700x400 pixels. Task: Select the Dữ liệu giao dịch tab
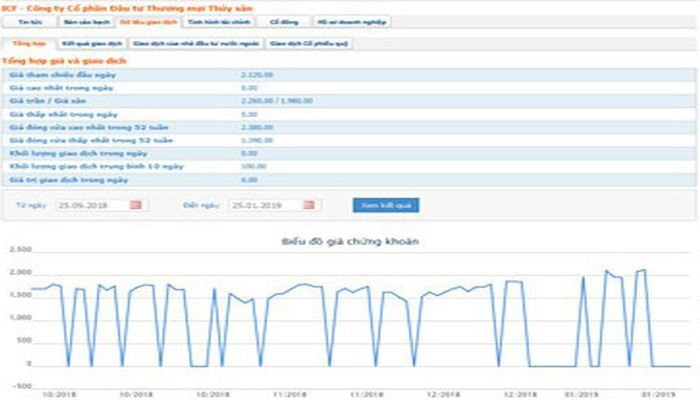click(139, 20)
